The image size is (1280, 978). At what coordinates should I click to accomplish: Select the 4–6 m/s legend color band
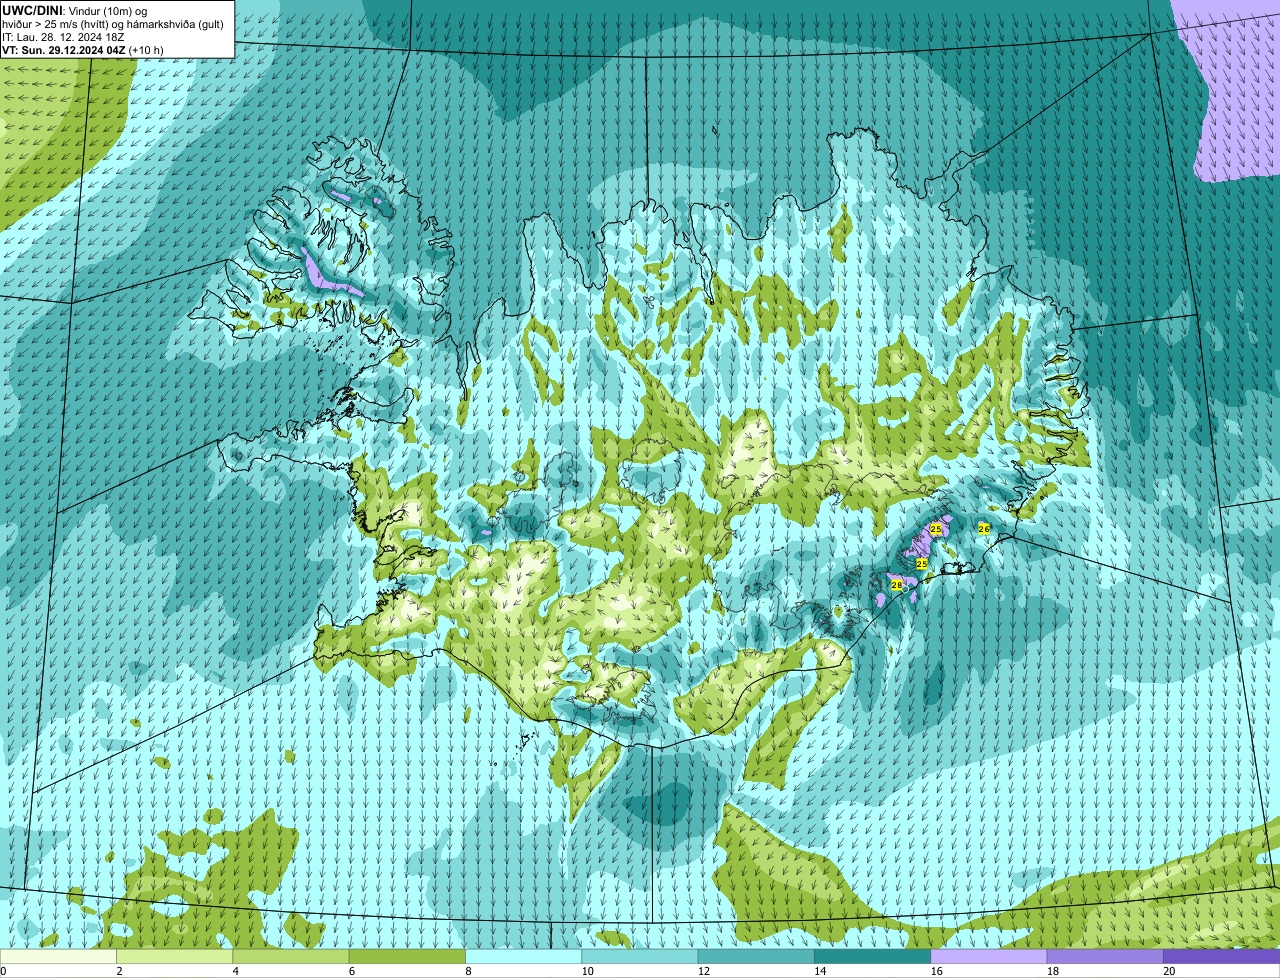click(291, 957)
